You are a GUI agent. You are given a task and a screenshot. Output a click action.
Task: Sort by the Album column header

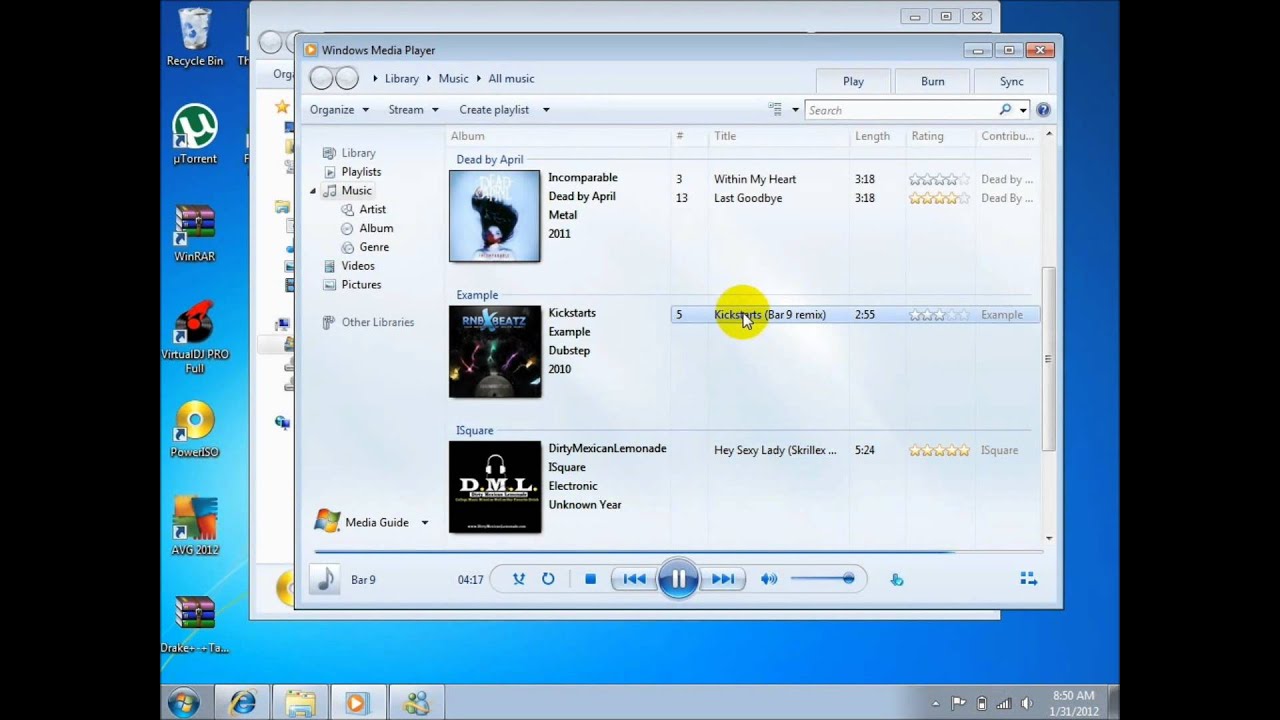pyautogui.click(x=467, y=136)
